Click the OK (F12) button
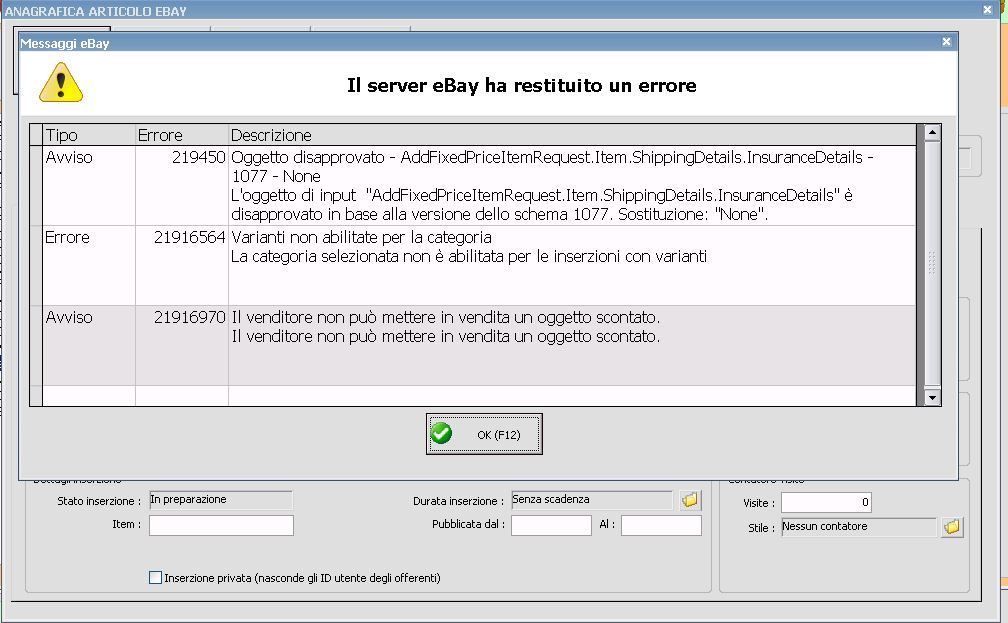The height and width of the screenshot is (623, 1008). coord(484,434)
